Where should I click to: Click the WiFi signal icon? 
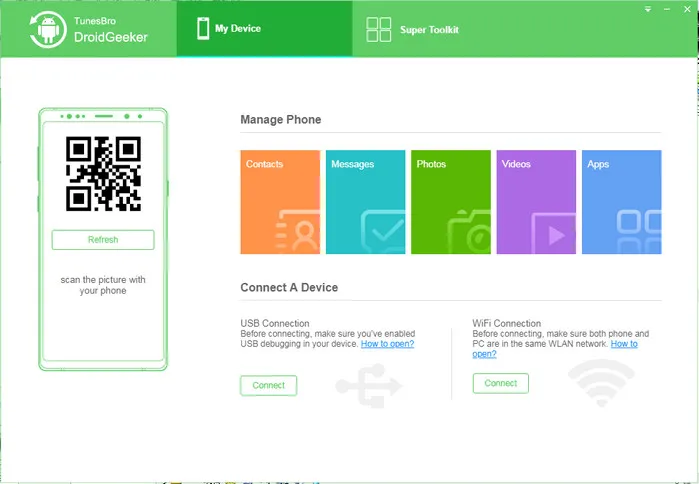tap(601, 382)
